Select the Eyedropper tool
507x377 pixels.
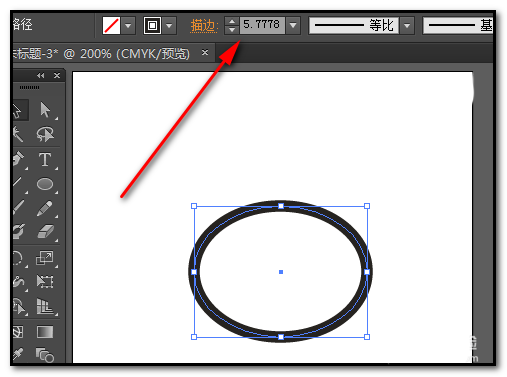click(18, 355)
